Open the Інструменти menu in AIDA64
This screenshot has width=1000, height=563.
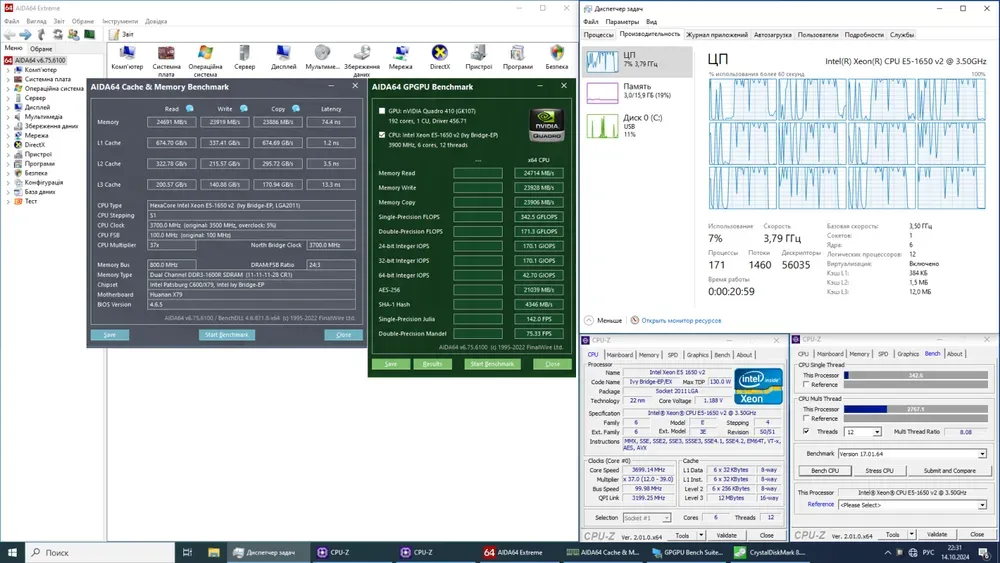pos(120,20)
